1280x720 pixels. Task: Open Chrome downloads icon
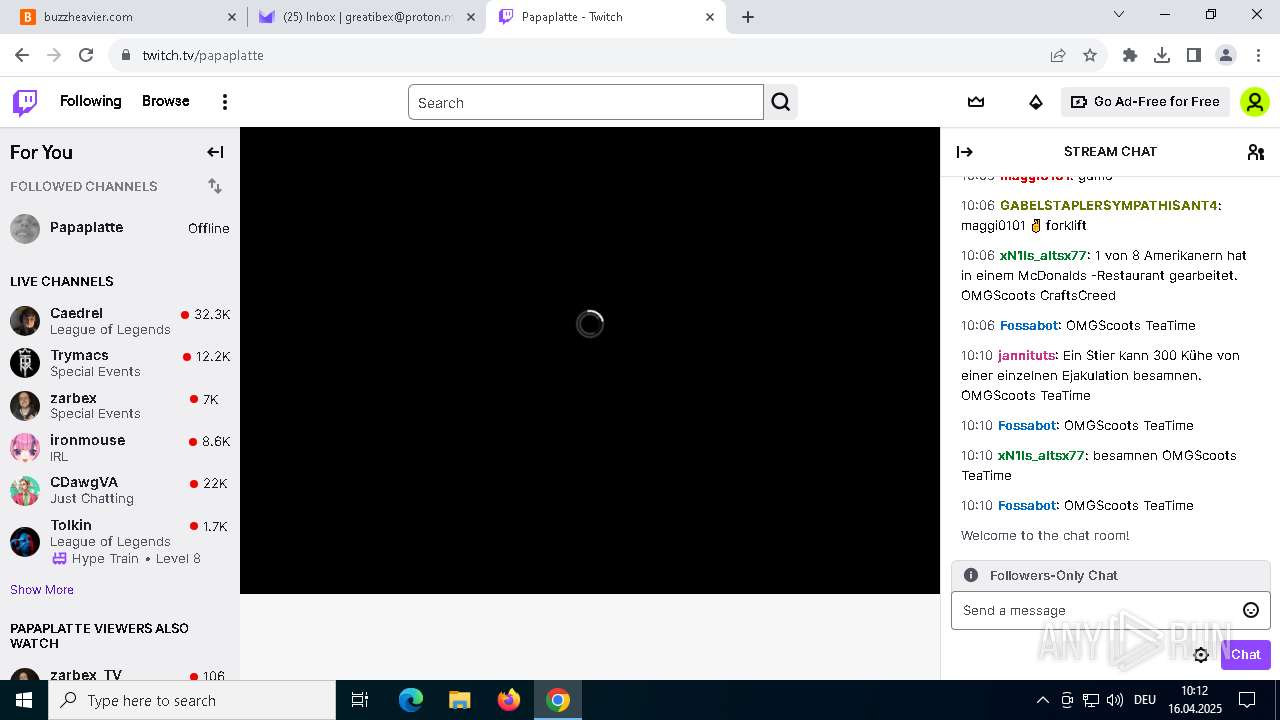tap(1162, 55)
